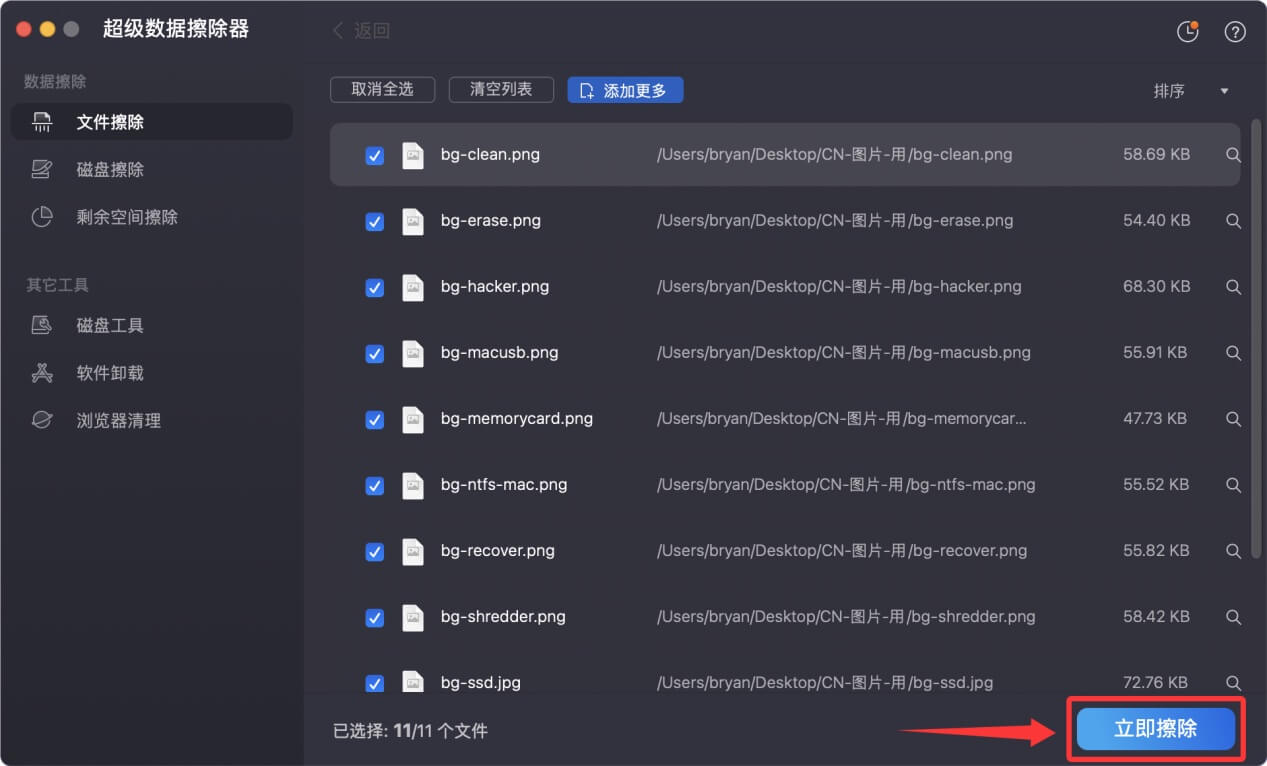Click 取消全选 to deselect all files

coord(382,89)
